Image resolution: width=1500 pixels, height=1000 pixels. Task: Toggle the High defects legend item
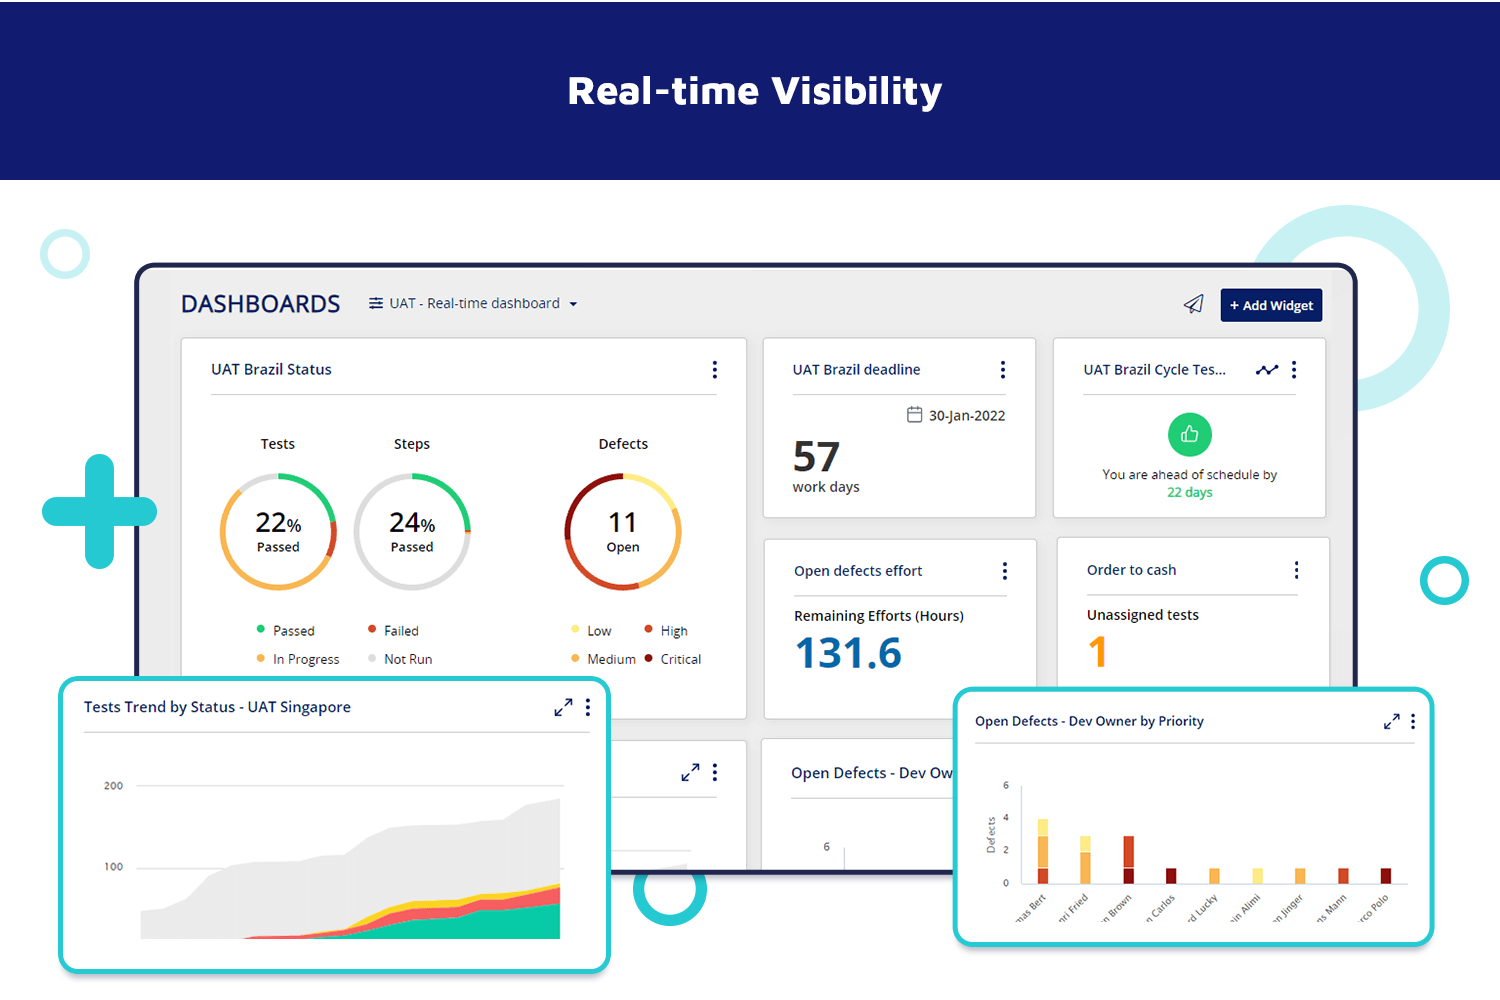click(x=666, y=631)
